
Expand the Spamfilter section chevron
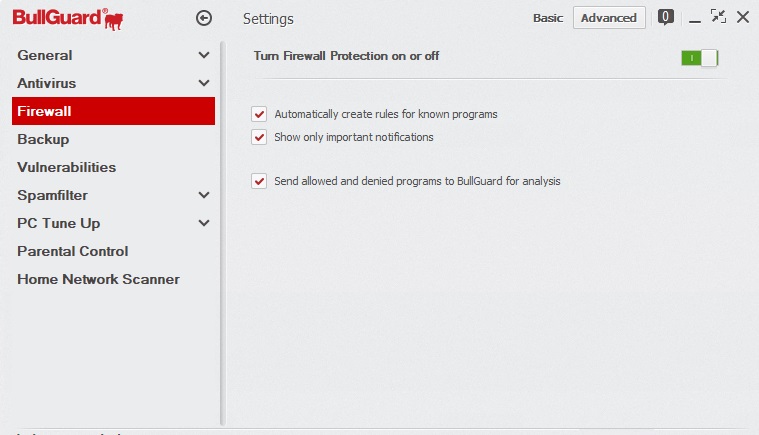pyautogui.click(x=204, y=195)
